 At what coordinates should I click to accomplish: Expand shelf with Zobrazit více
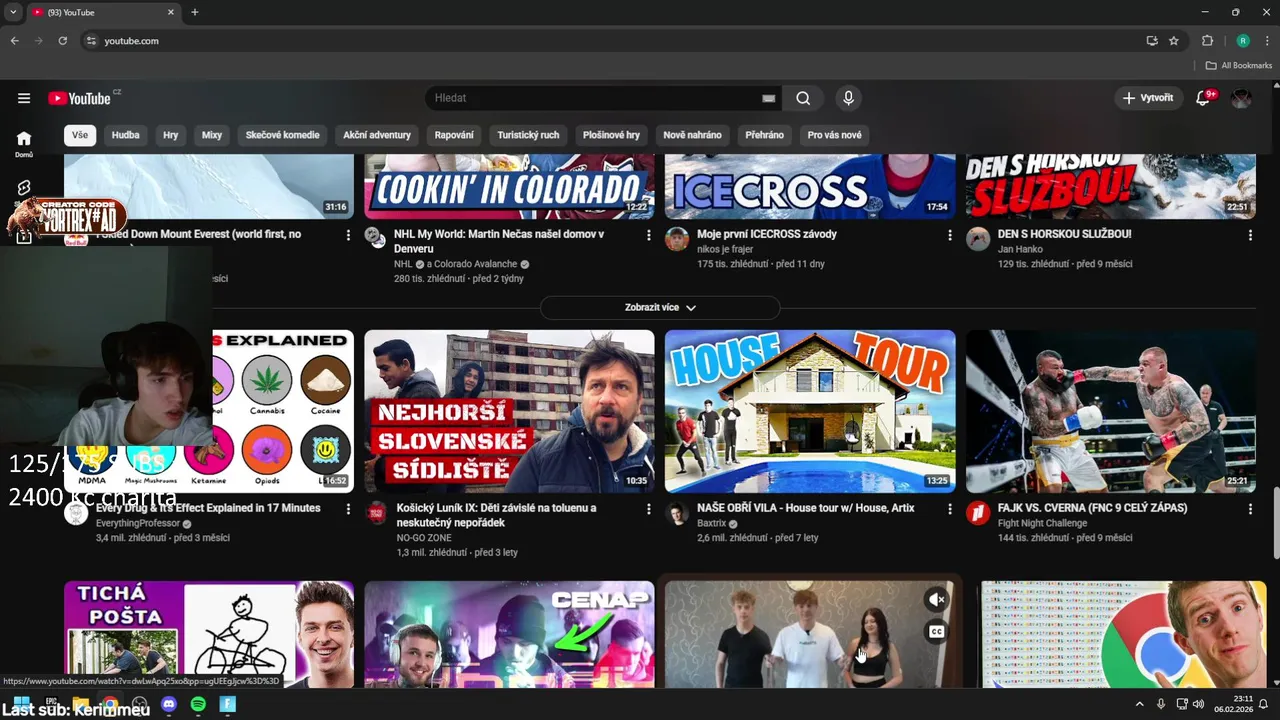pos(660,308)
